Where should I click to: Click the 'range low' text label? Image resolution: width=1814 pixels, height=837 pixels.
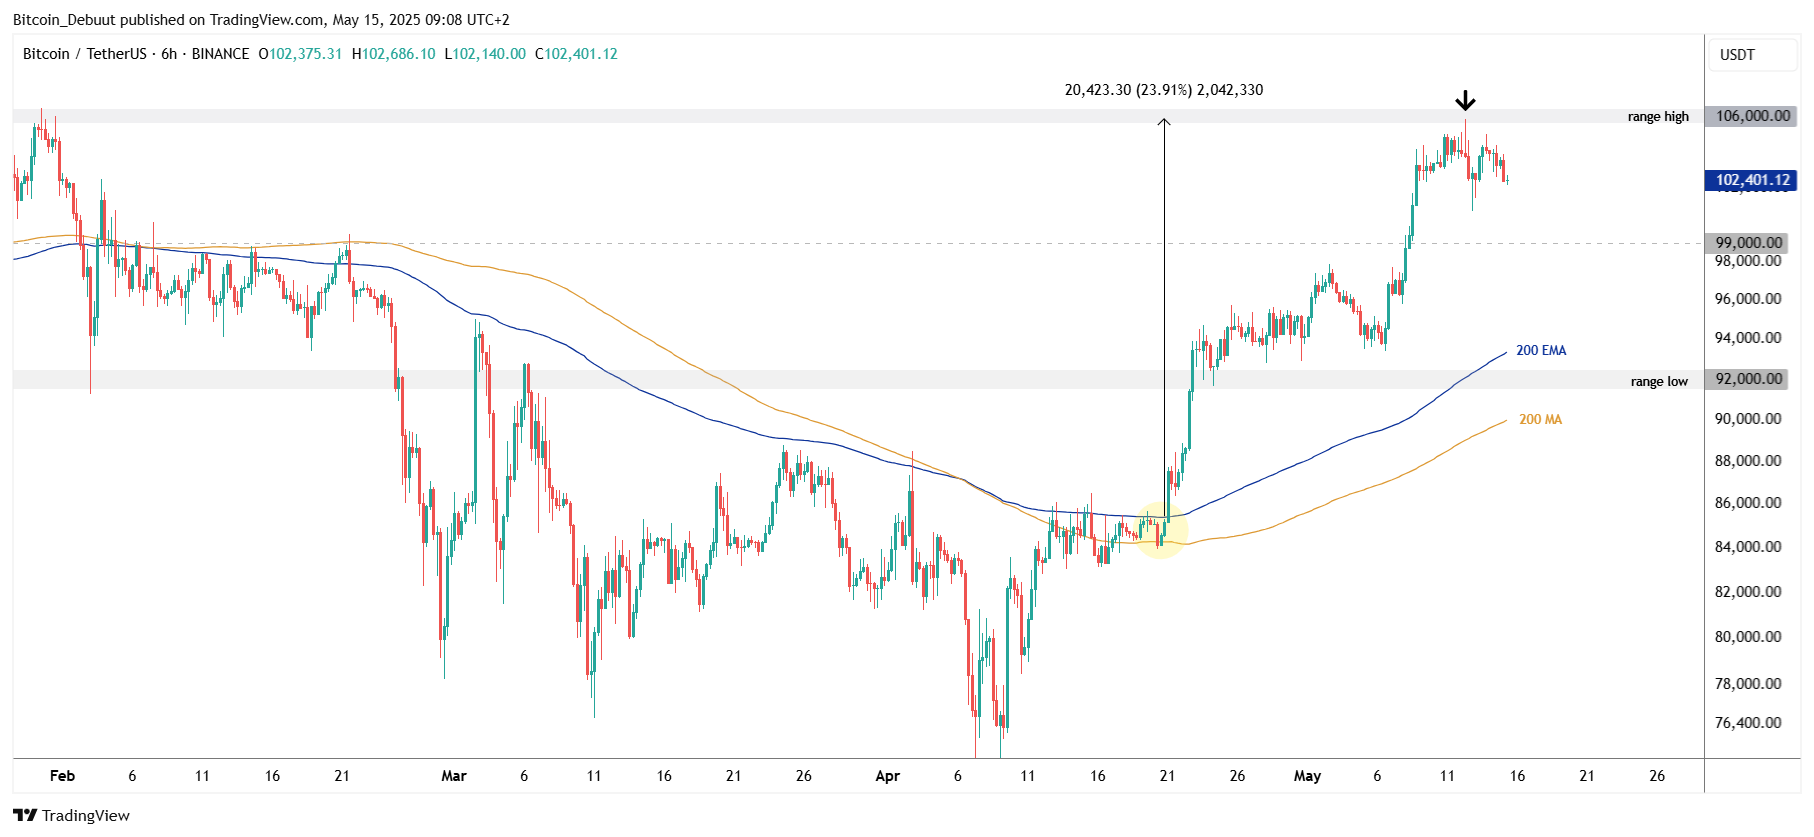tap(1659, 381)
